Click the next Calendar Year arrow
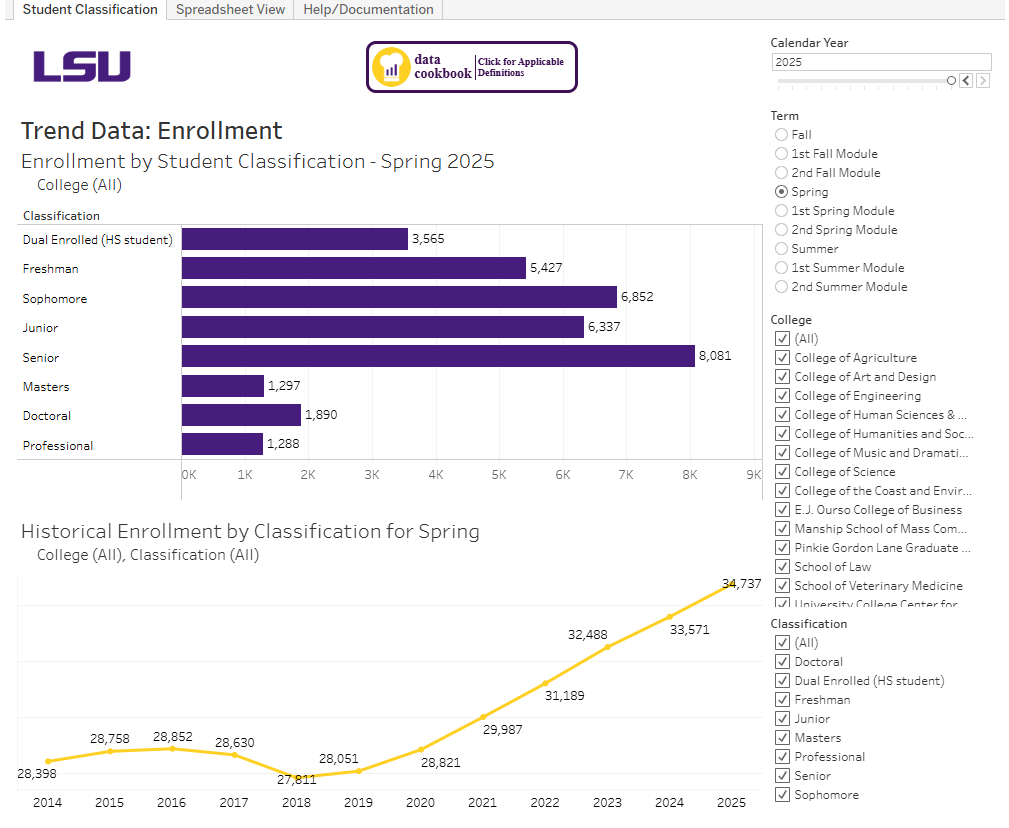Viewport: 1009px width, 828px height. 983,80
